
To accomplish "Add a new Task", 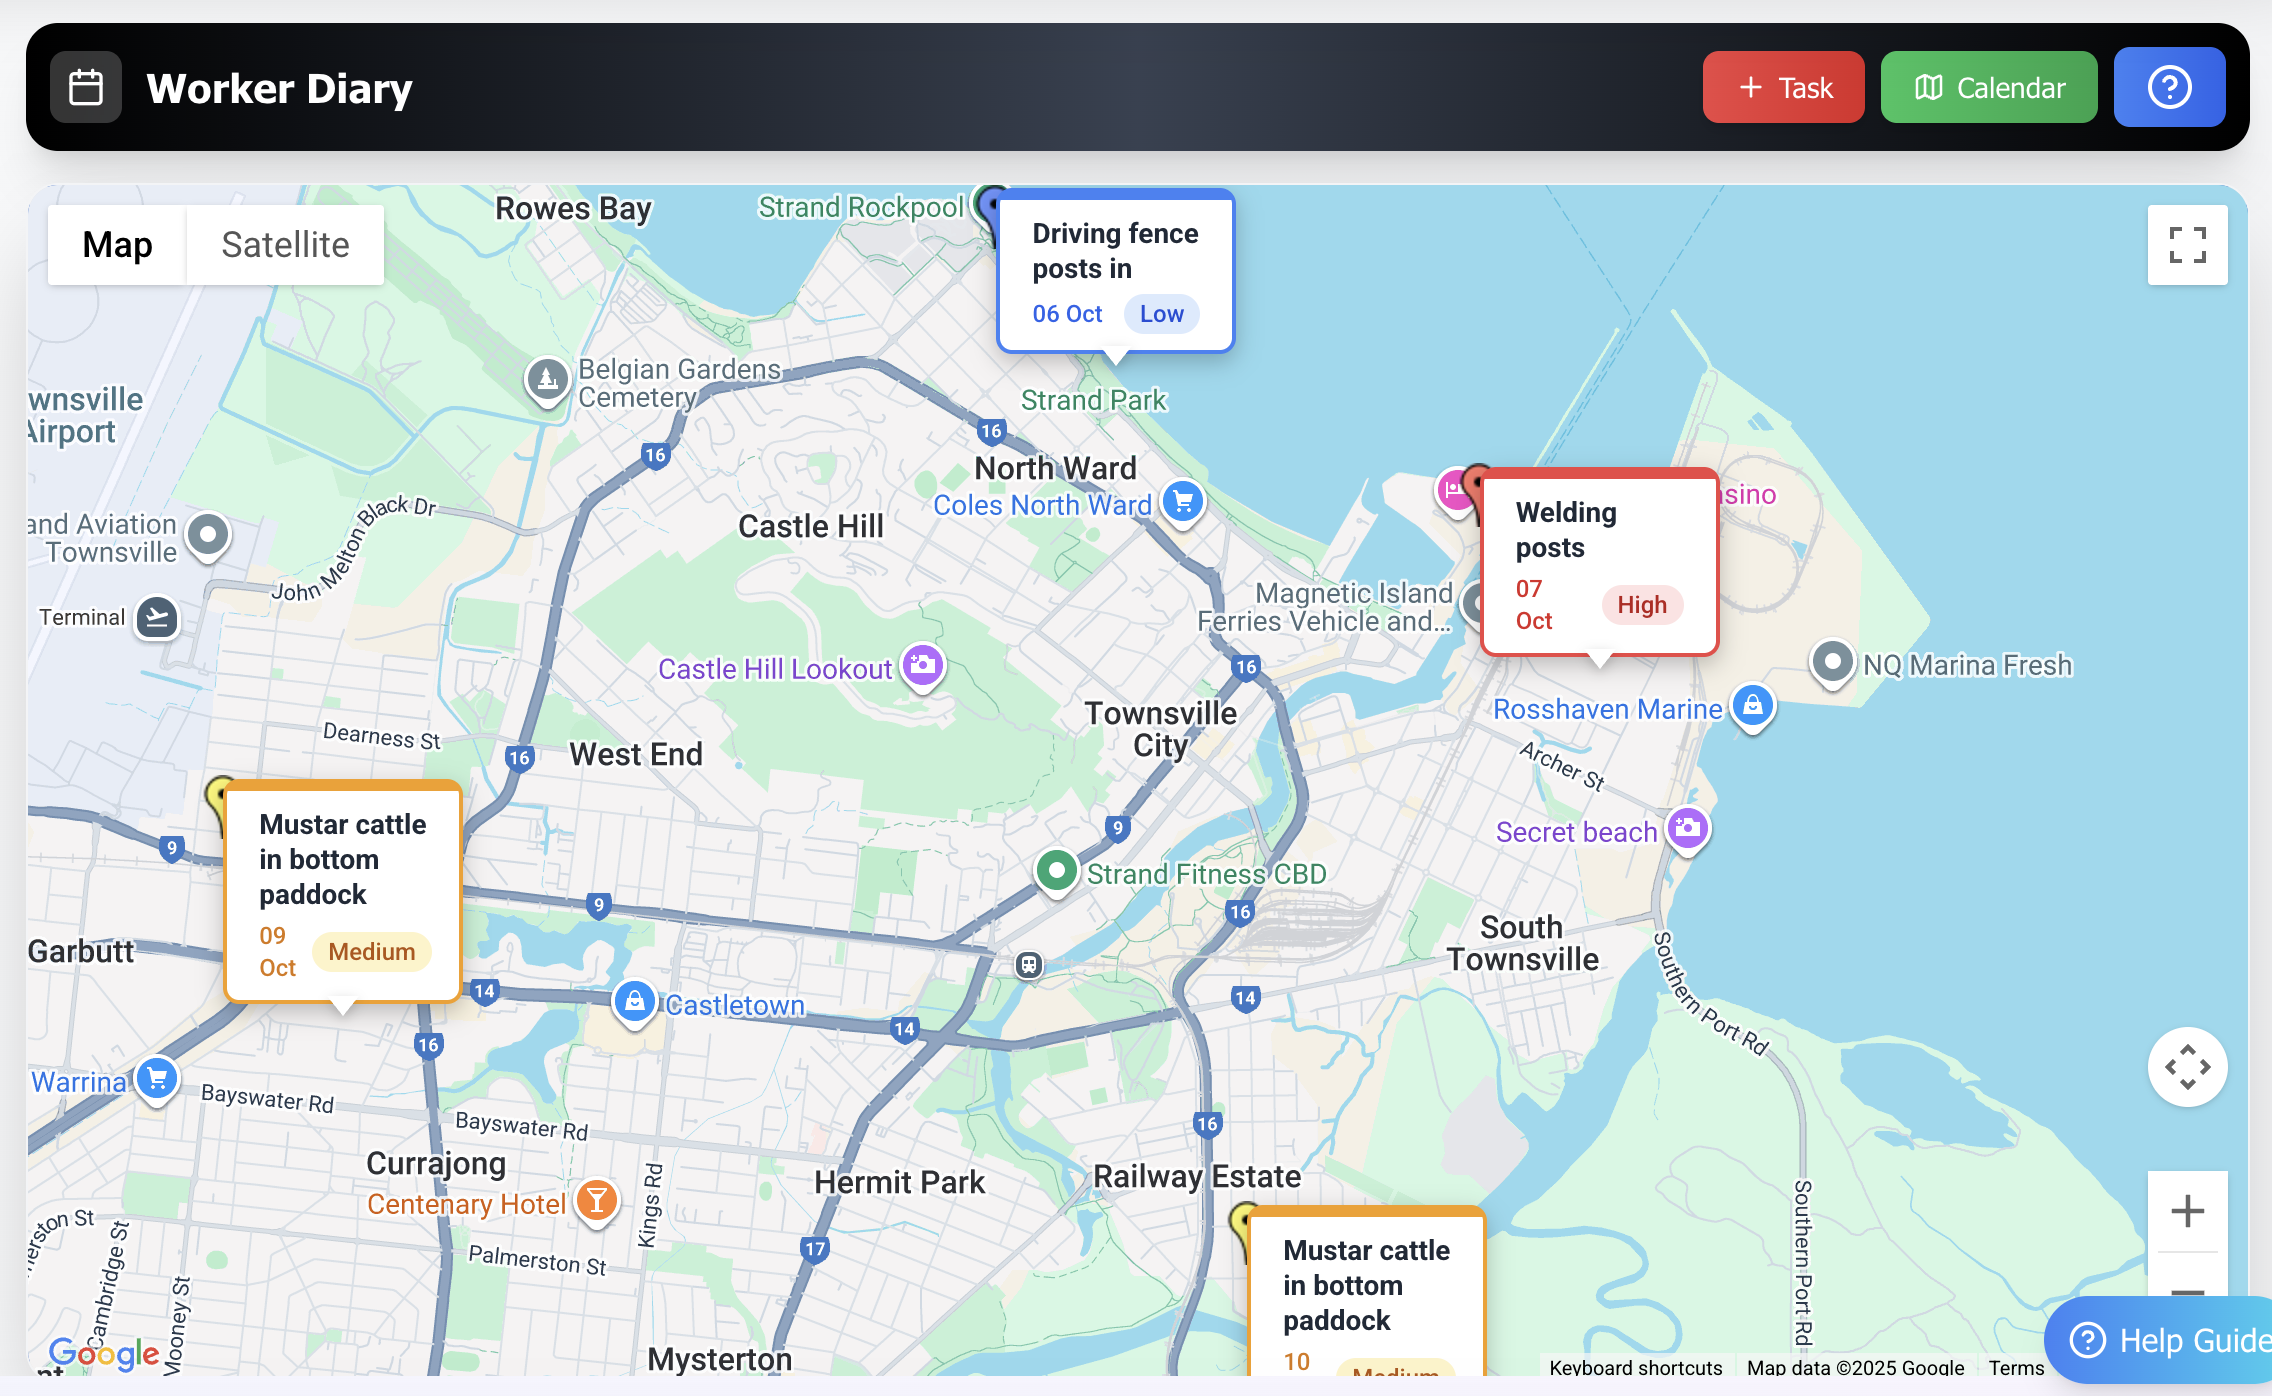I will 1783,88.
